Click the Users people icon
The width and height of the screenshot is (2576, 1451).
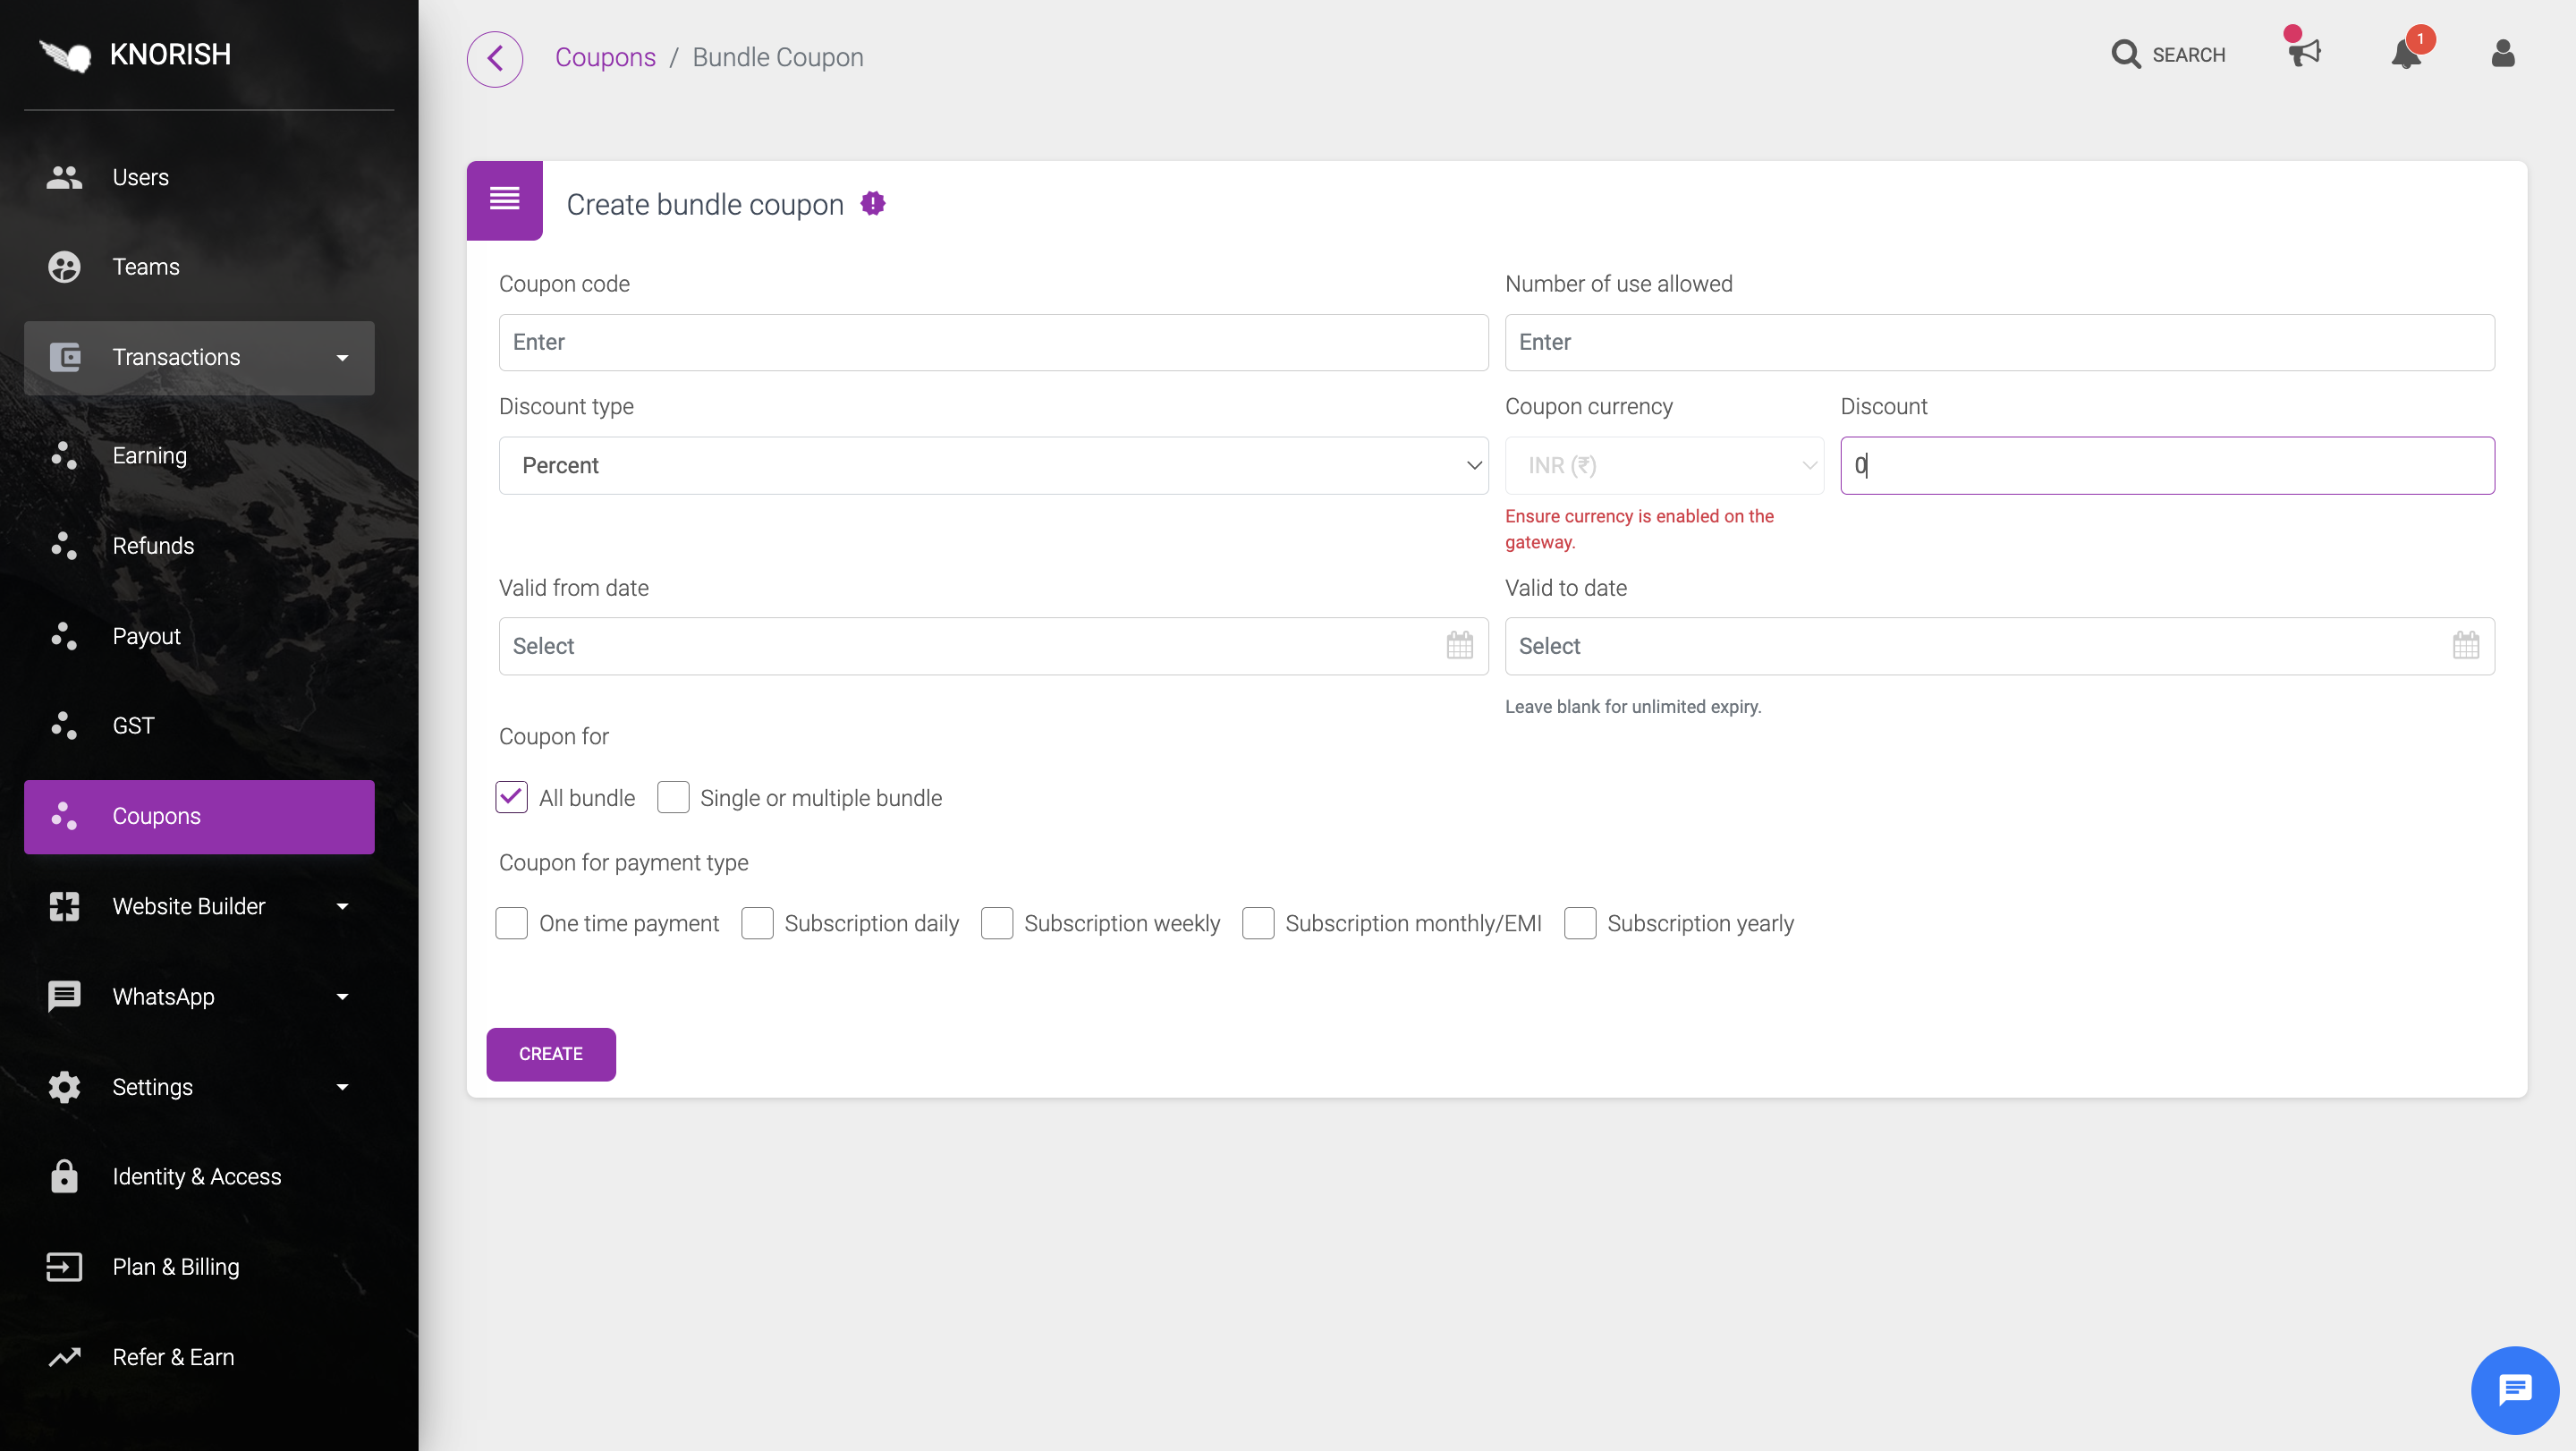point(64,177)
